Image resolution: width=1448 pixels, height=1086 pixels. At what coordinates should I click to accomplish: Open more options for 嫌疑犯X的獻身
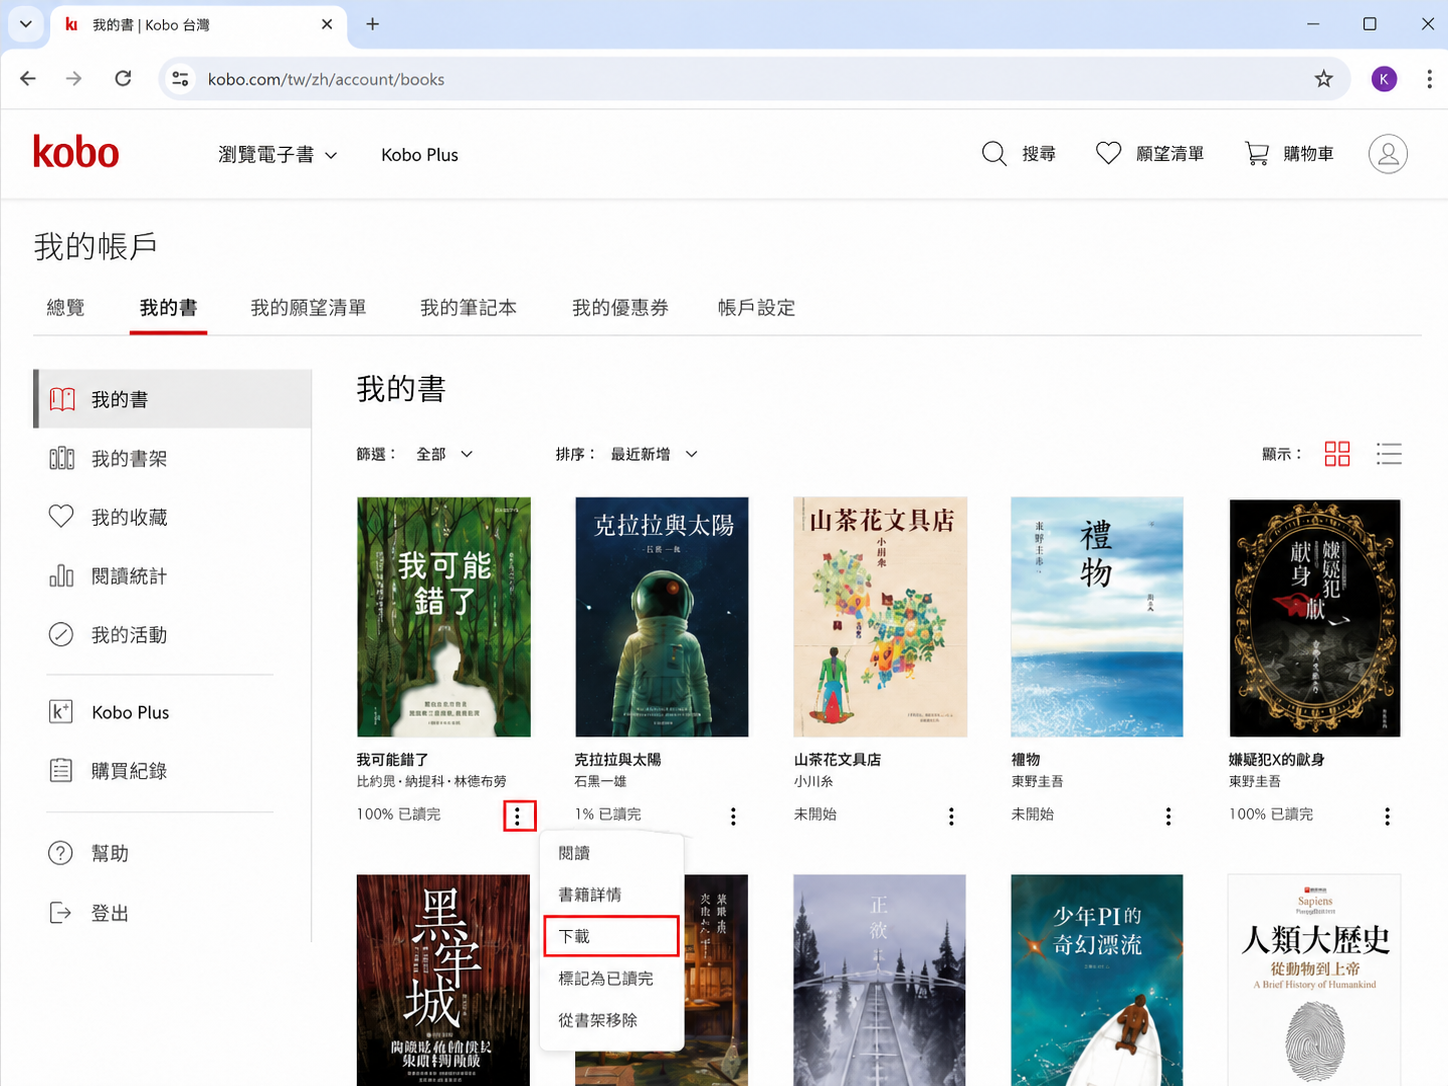1387,816
